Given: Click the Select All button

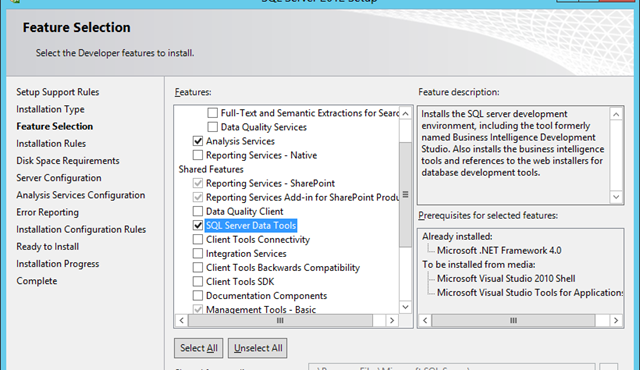Looking at the screenshot, I should point(199,348).
